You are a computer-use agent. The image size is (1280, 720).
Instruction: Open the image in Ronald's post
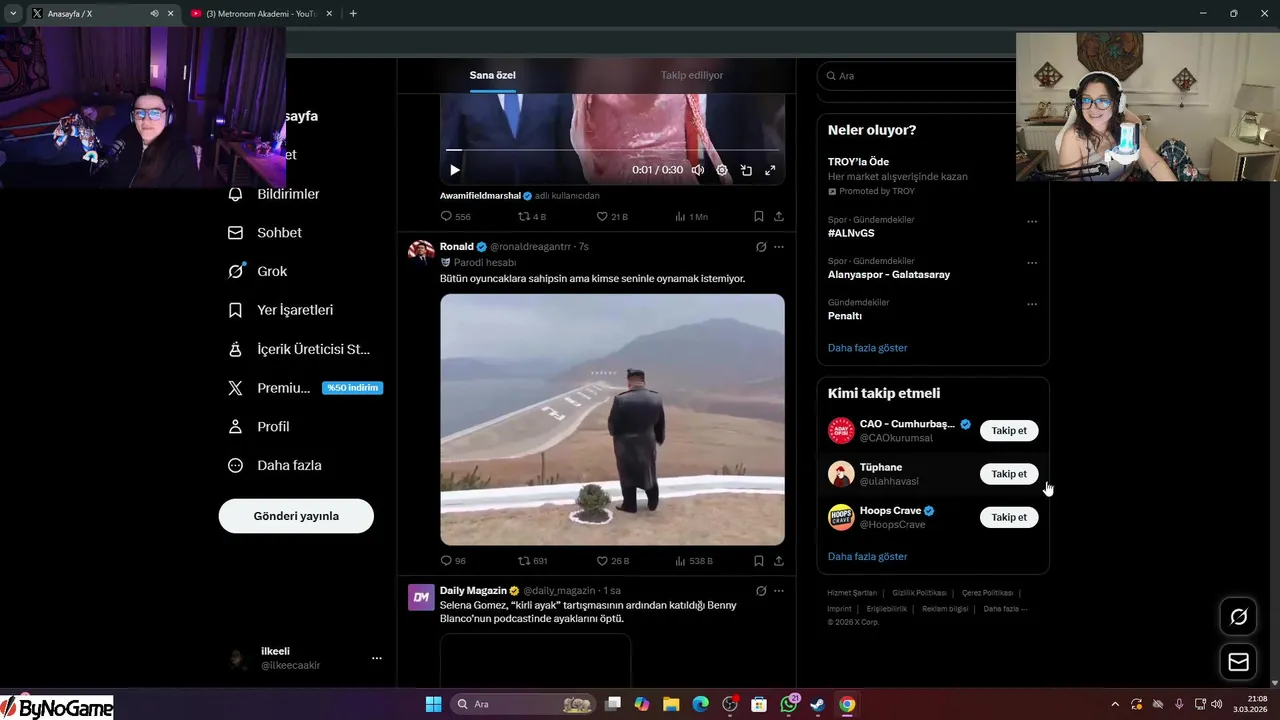tap(612, 419)
